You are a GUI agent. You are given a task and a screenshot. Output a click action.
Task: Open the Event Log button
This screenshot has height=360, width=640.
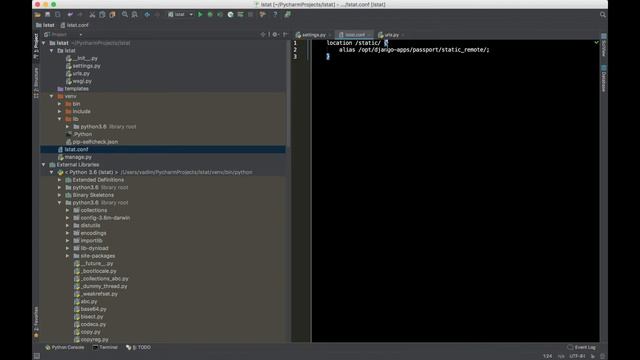point(582,347)
